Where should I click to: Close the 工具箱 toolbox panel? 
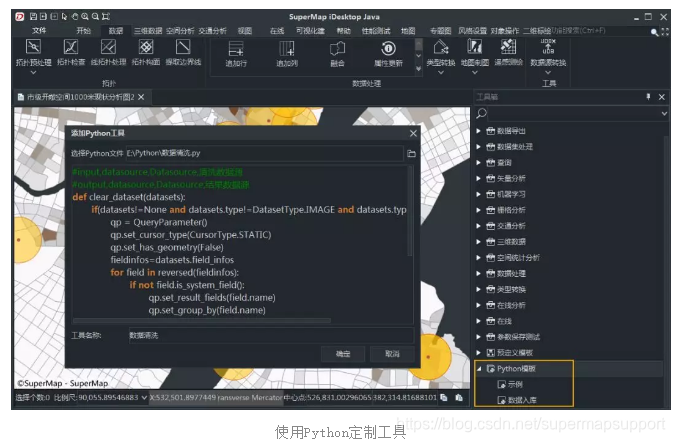pyautogui.click(x=662, y=97)
